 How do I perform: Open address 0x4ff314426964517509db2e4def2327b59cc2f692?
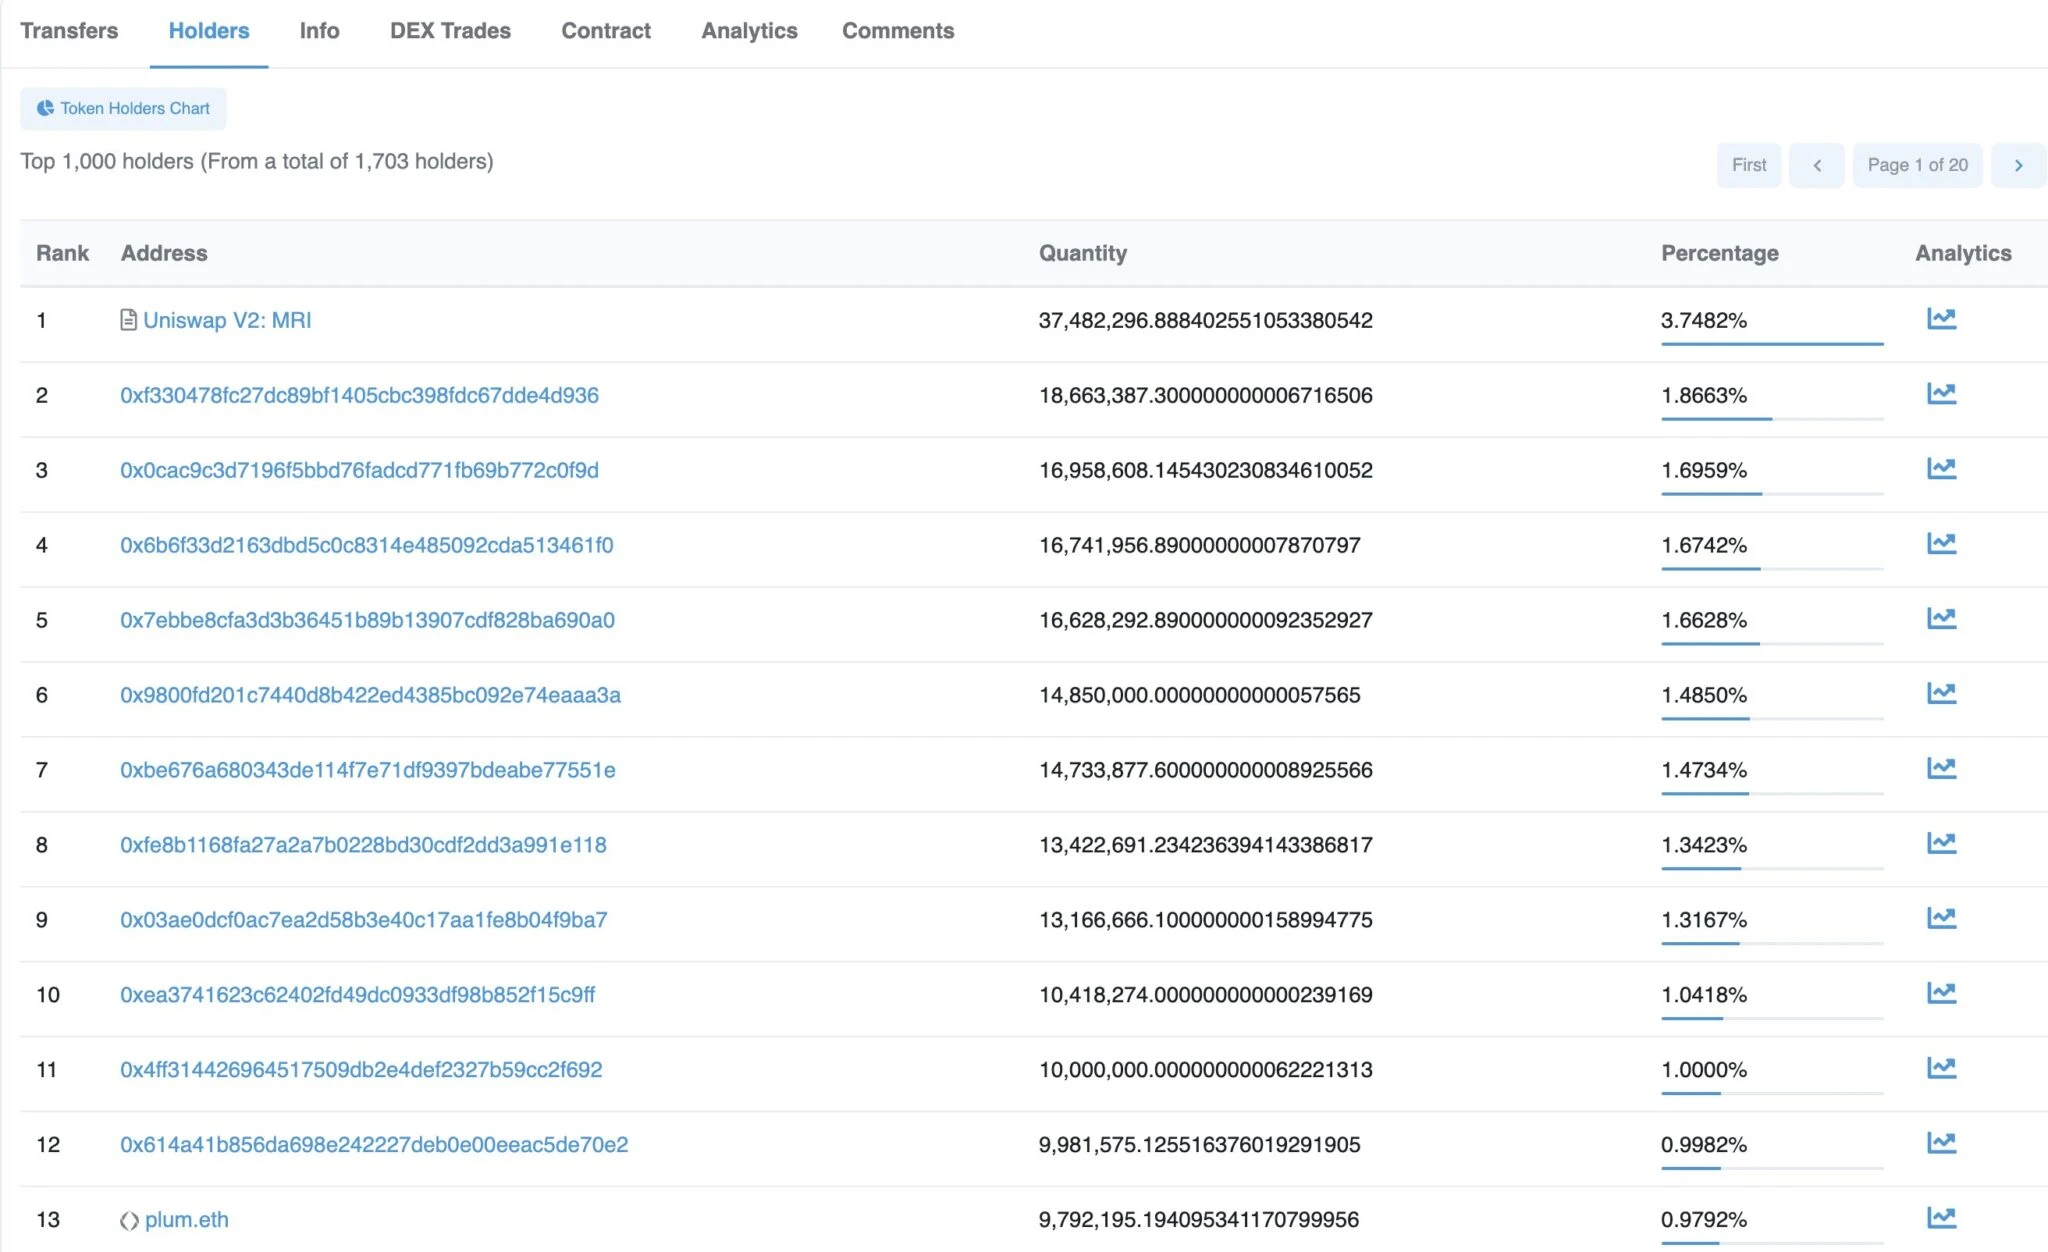361,1070
